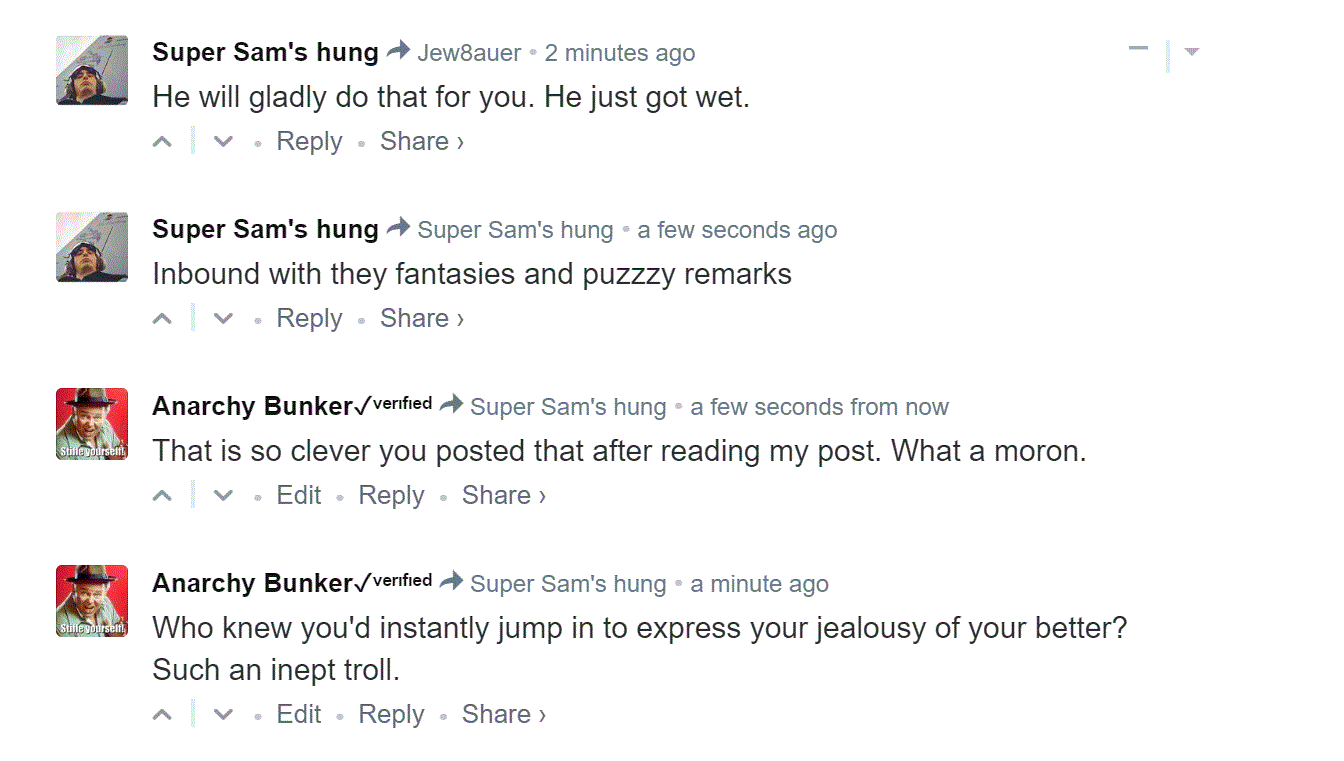Expand Share options under "Such an inept troll"
Image resolution: width=1344 pixels, height=761 pixels.
click(x=504, y=715)
